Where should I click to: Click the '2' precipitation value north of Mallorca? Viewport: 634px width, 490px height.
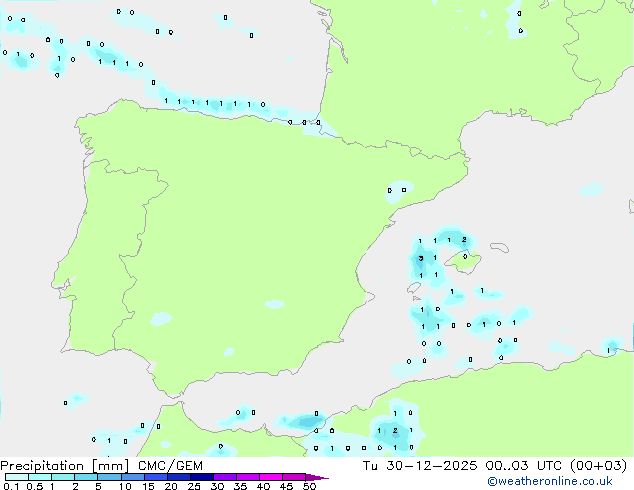pos(464,240)
